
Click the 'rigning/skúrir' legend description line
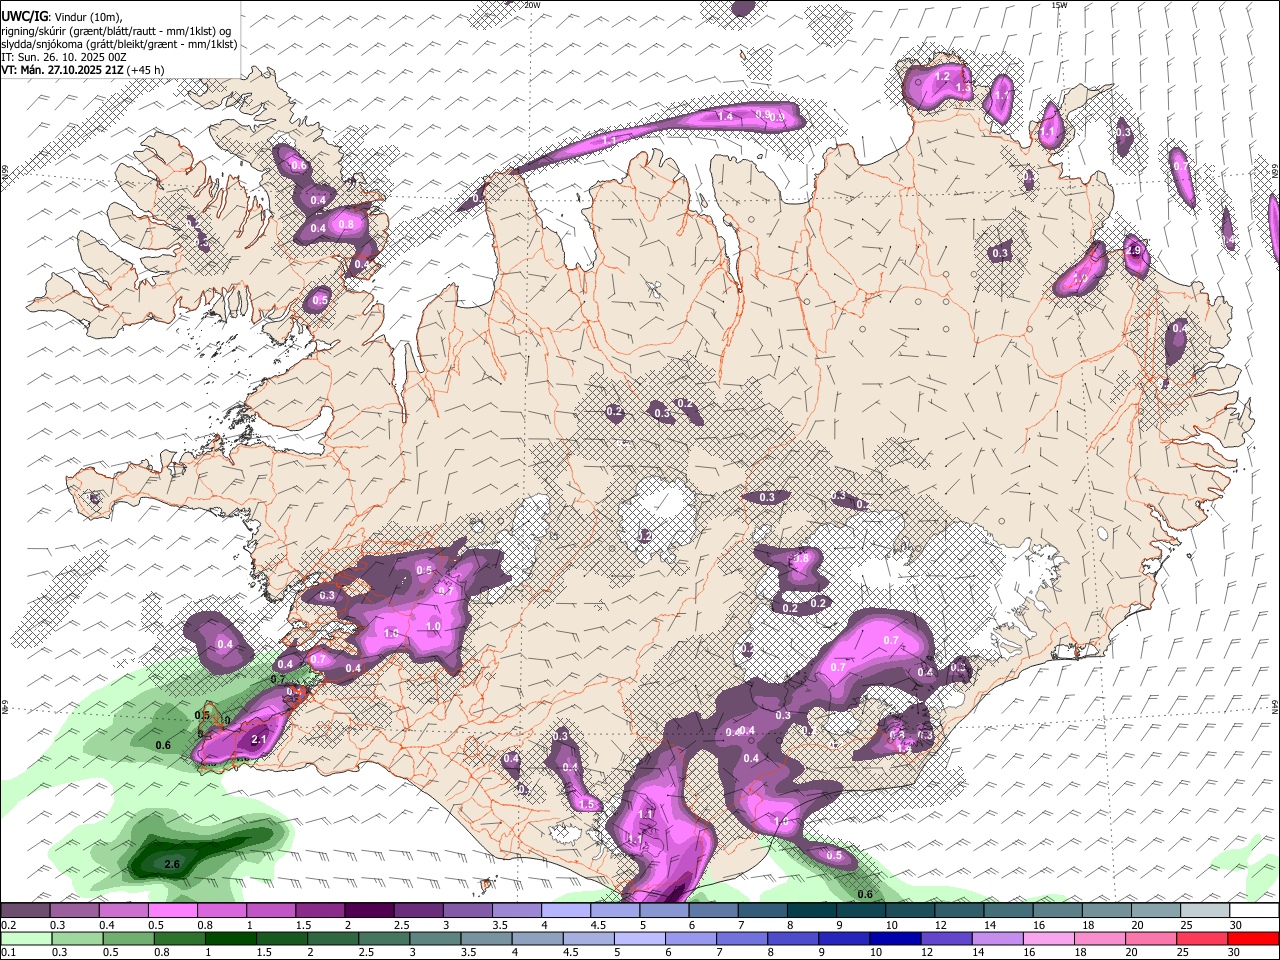tap(117, 31)
